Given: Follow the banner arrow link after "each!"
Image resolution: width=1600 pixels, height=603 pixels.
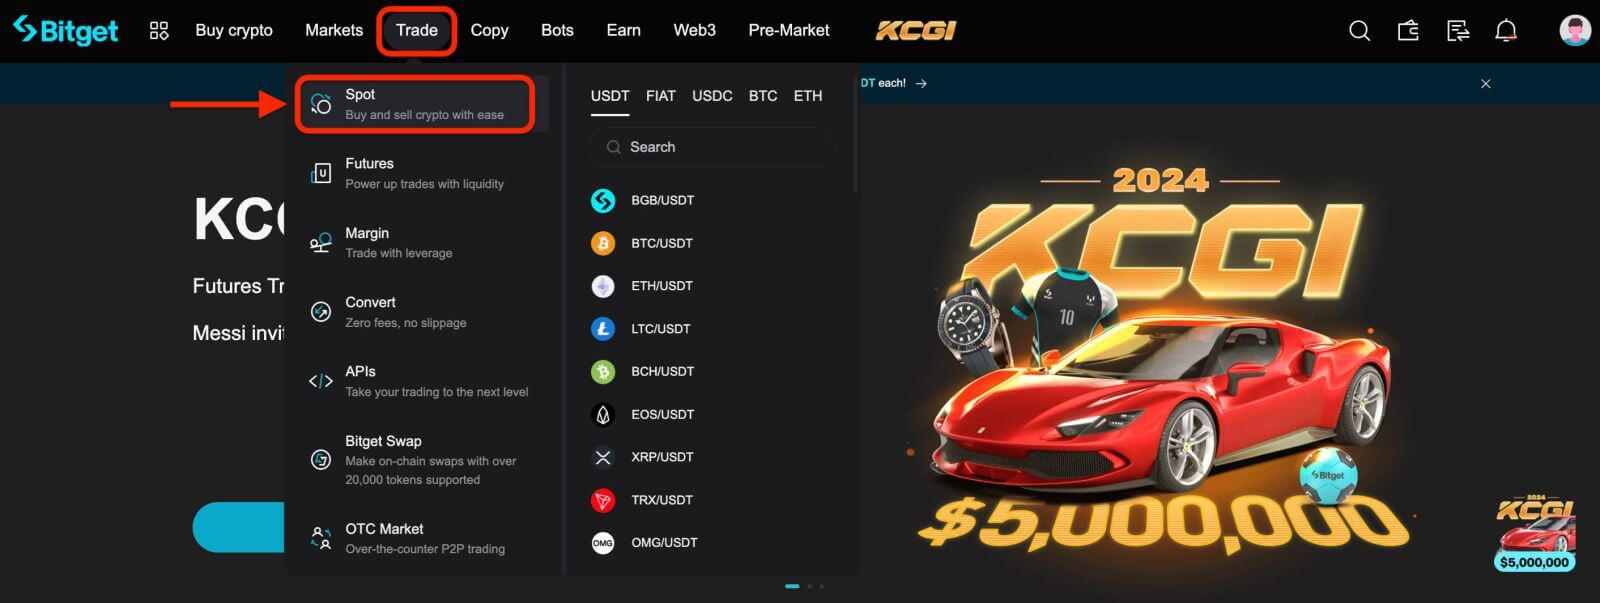Looking at the screenshot, I should (x=921, y=84).
